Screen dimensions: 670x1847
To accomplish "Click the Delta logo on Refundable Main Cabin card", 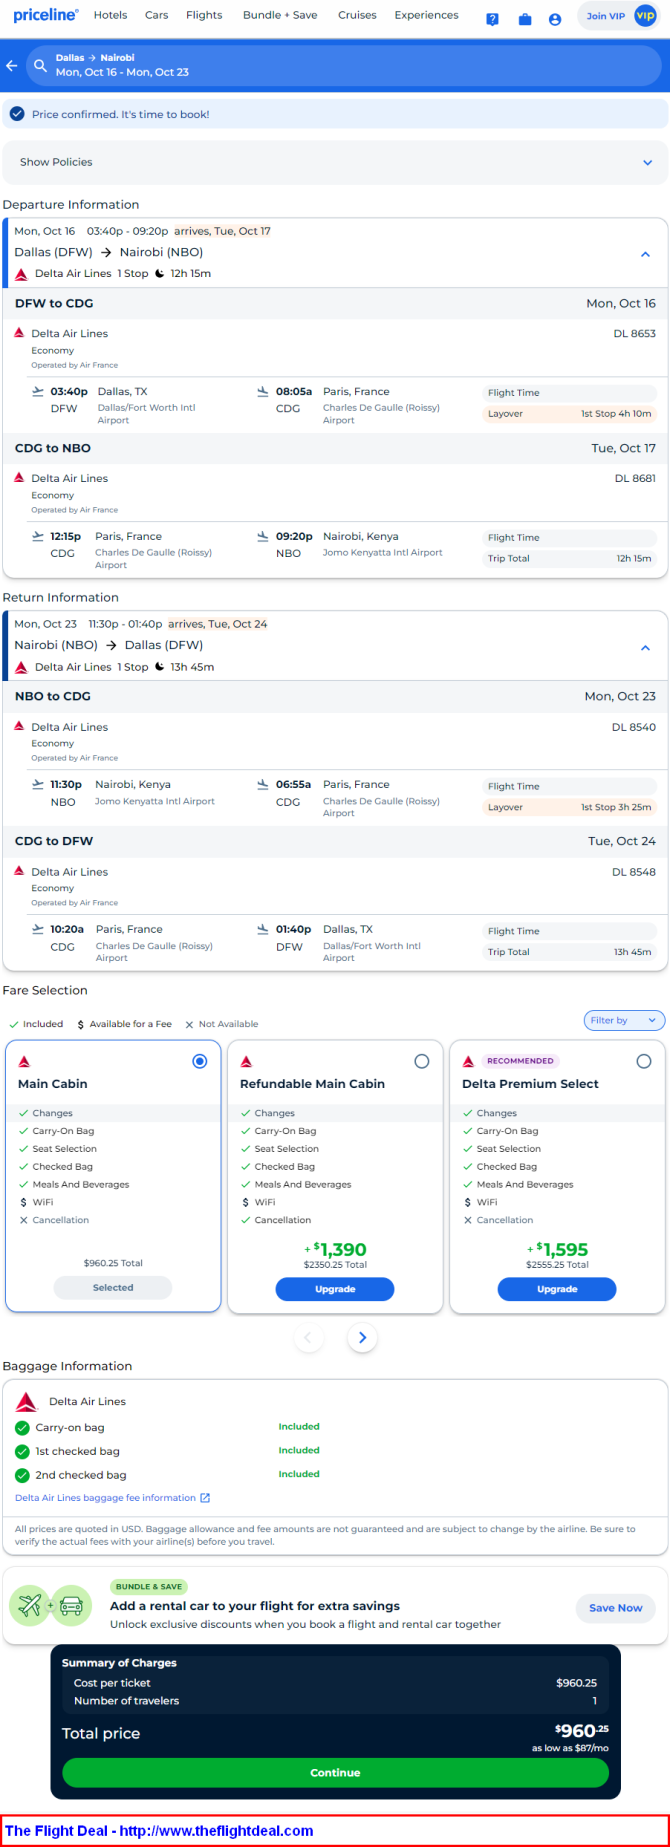I will tap(246, 1061).
